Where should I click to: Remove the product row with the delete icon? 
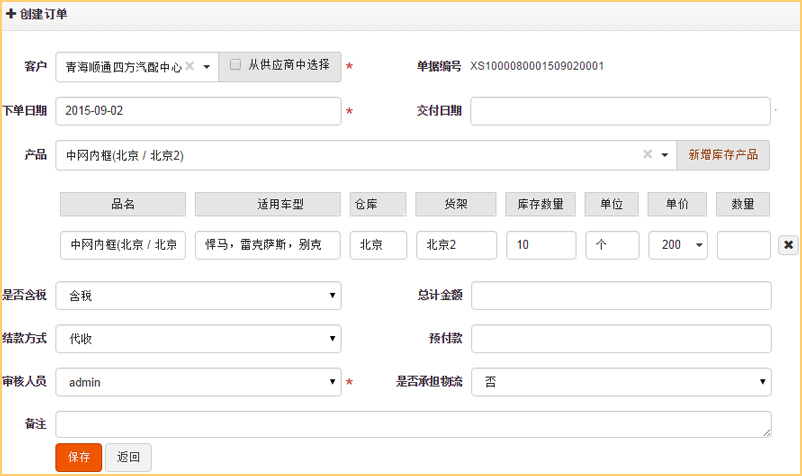click(x=788, y=245)
